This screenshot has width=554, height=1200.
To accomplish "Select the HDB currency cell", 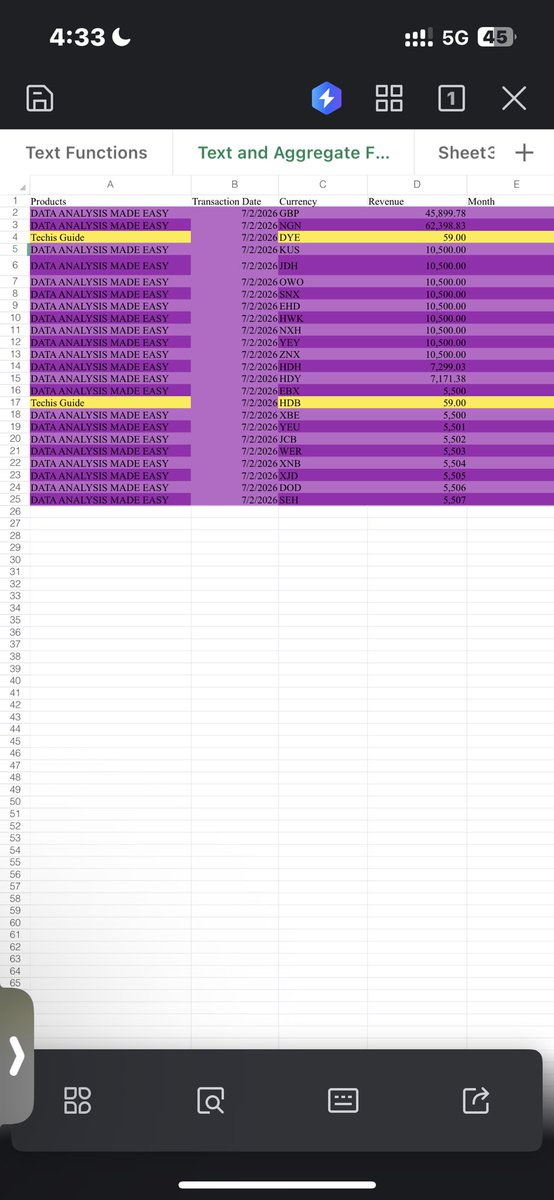I will [323, 402].
